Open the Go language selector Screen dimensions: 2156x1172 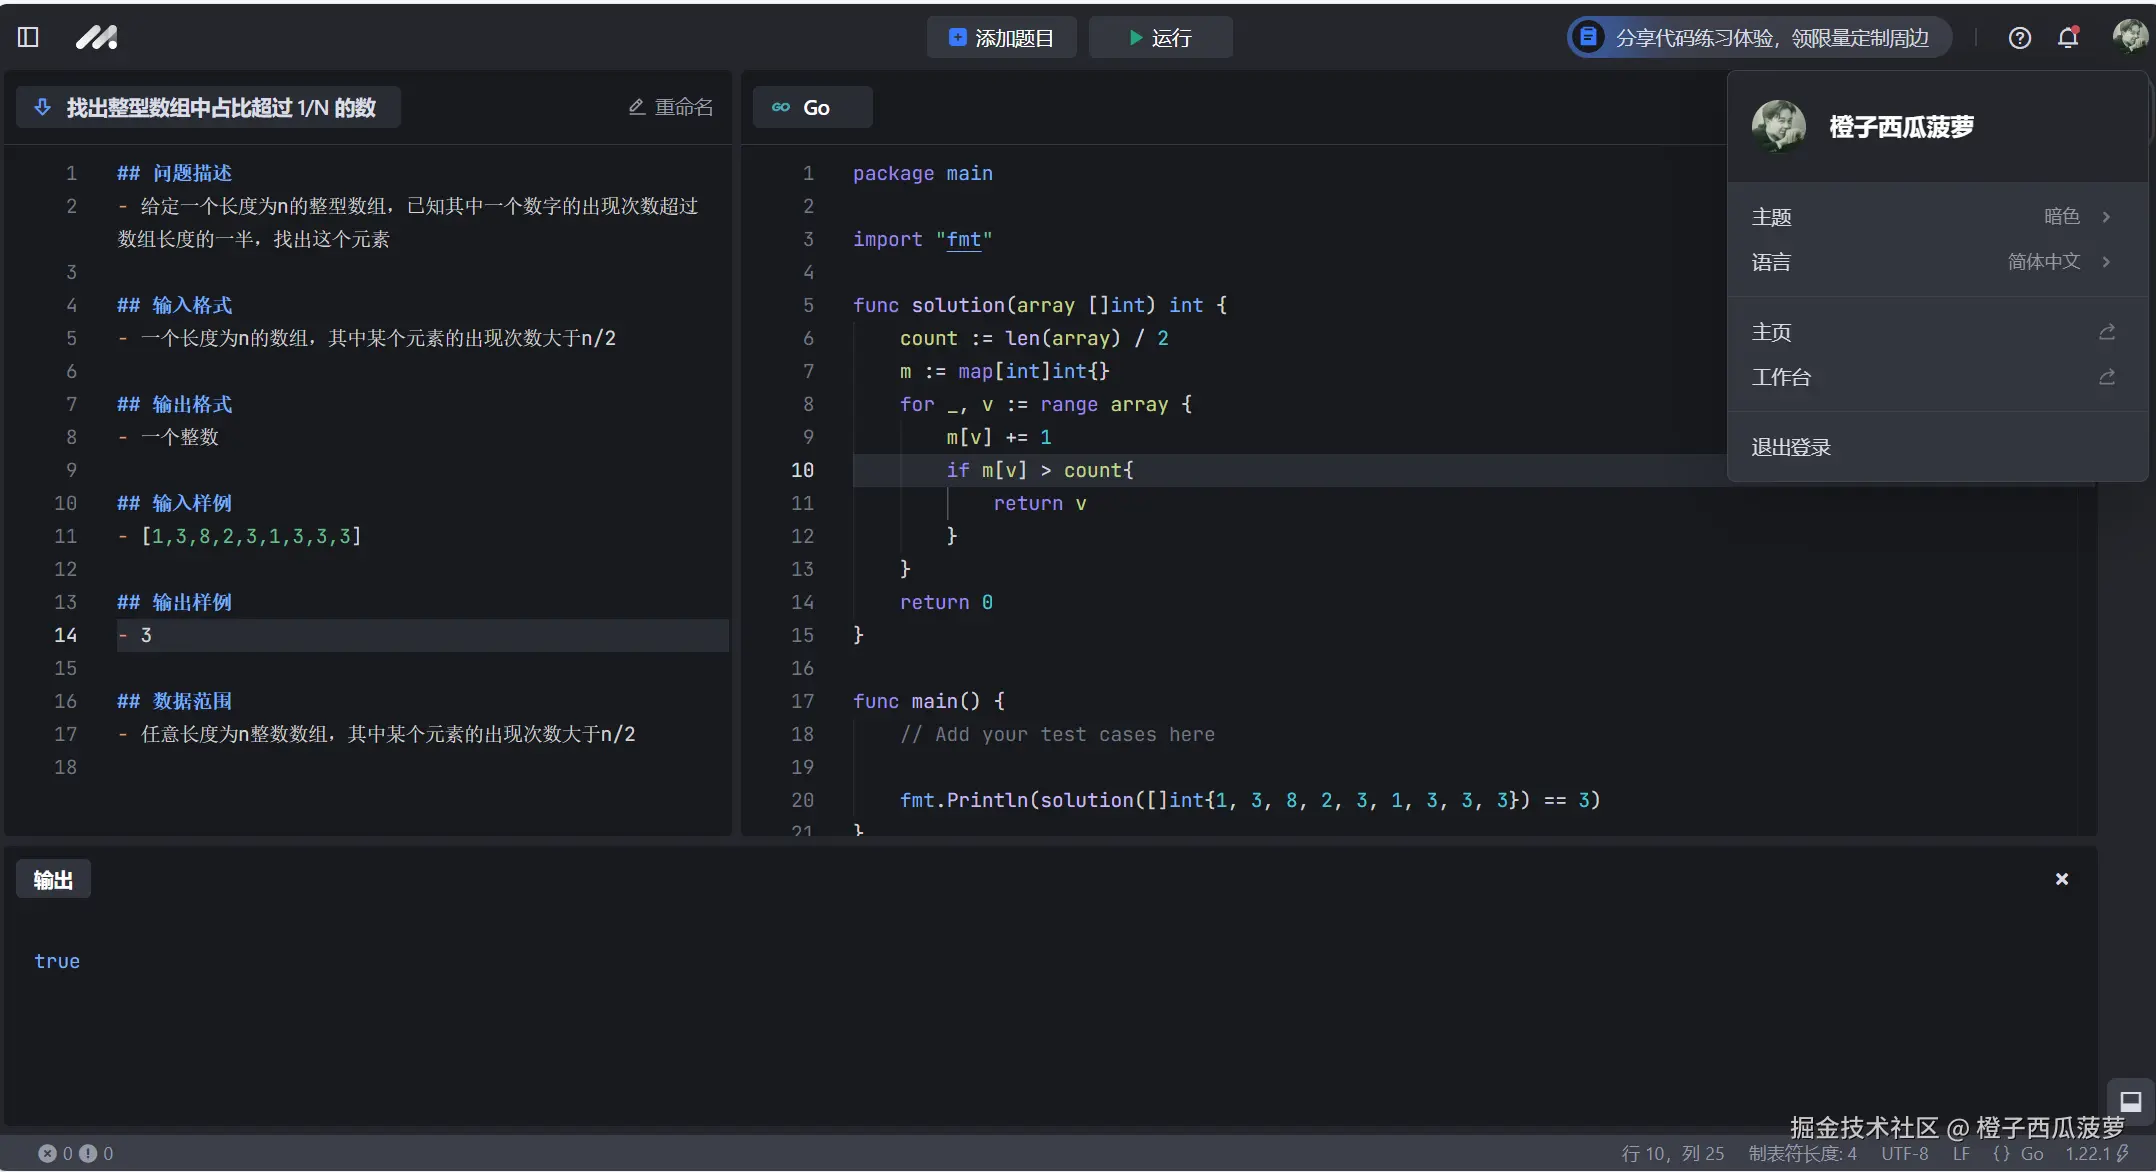click(x=812, y=107)
